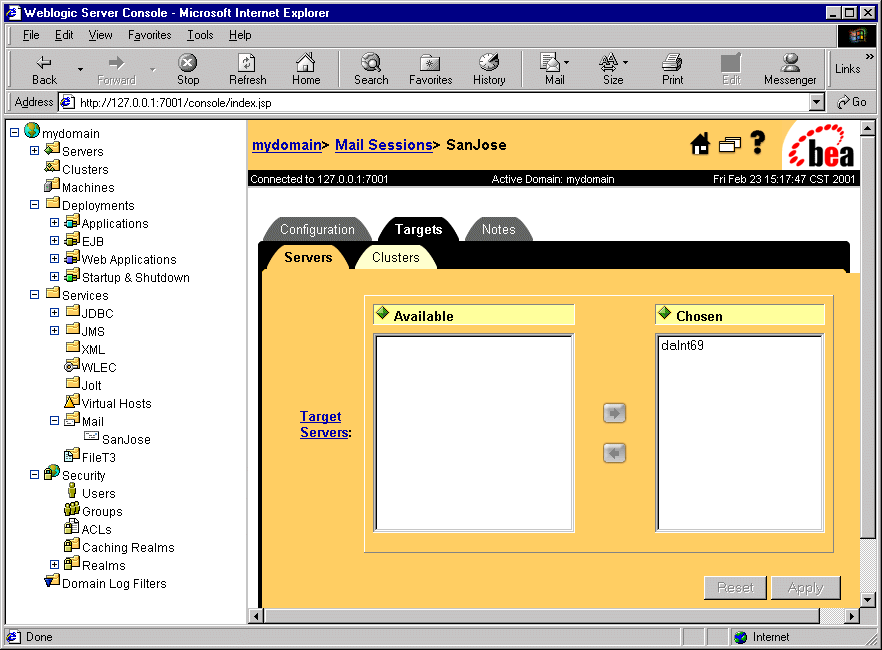Expand the JDBC node
Viewport: 882px width, 650px height.
55,313
